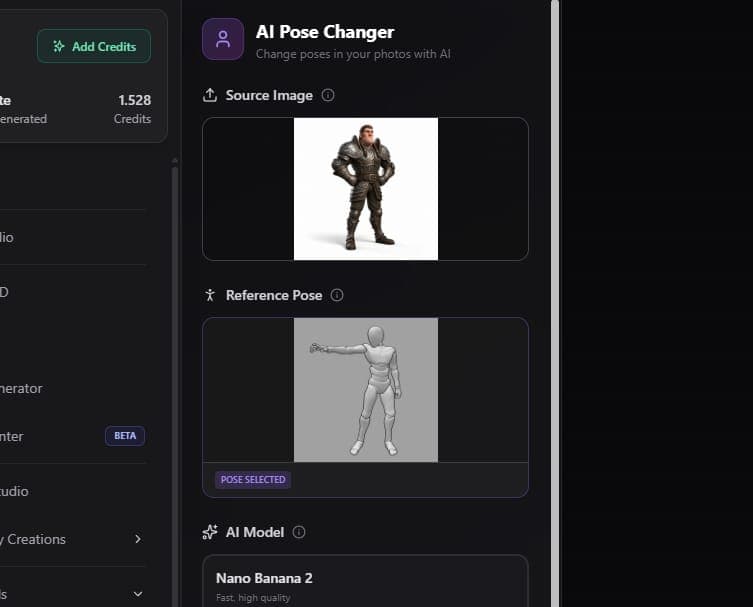Click the POSE SELECTED badge
This screenshot has height=607, width=753.
(253, 479)
